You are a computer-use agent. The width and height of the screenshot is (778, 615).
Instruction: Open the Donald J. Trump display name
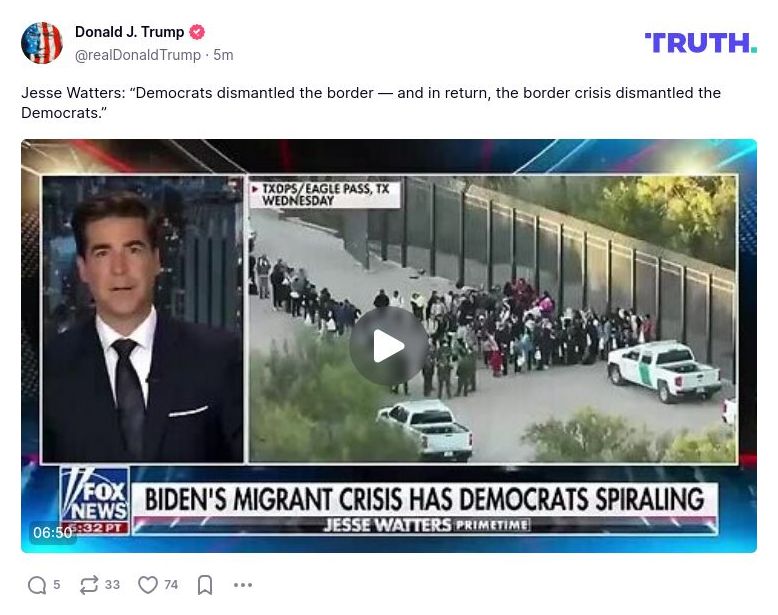coord(130,32)
